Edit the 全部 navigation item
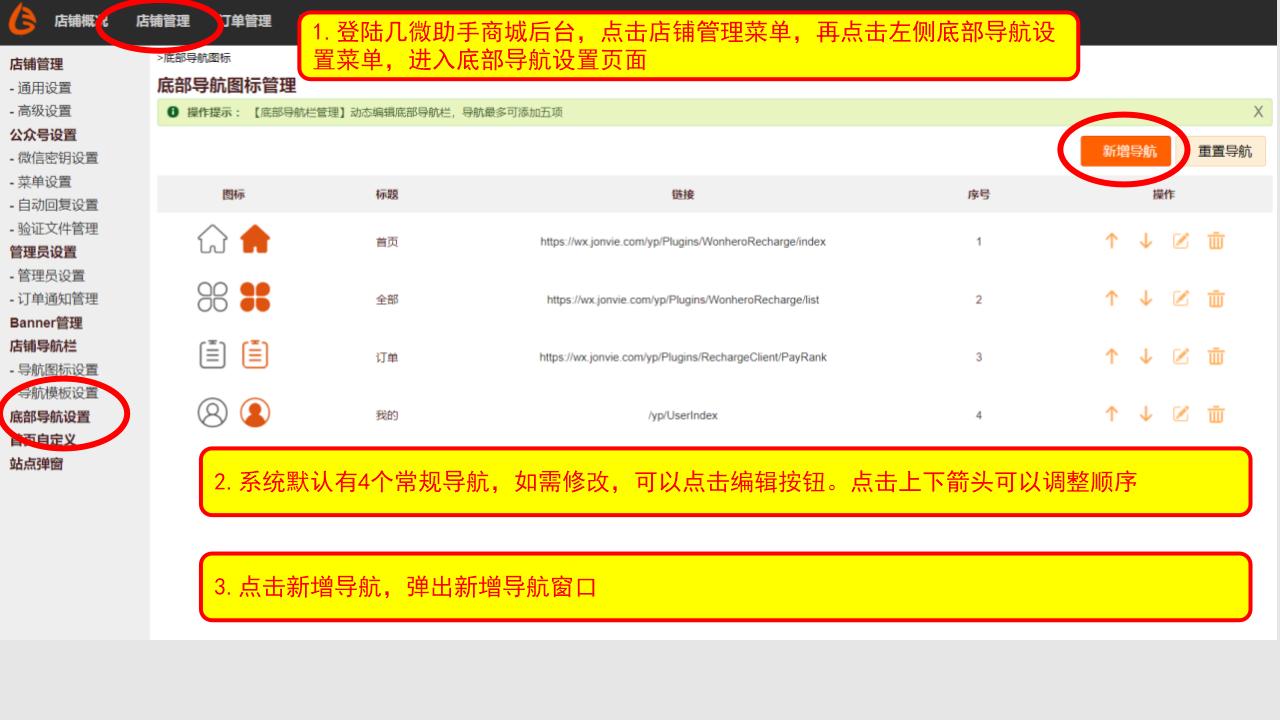1280x720 pixels. pos(1181,299)
